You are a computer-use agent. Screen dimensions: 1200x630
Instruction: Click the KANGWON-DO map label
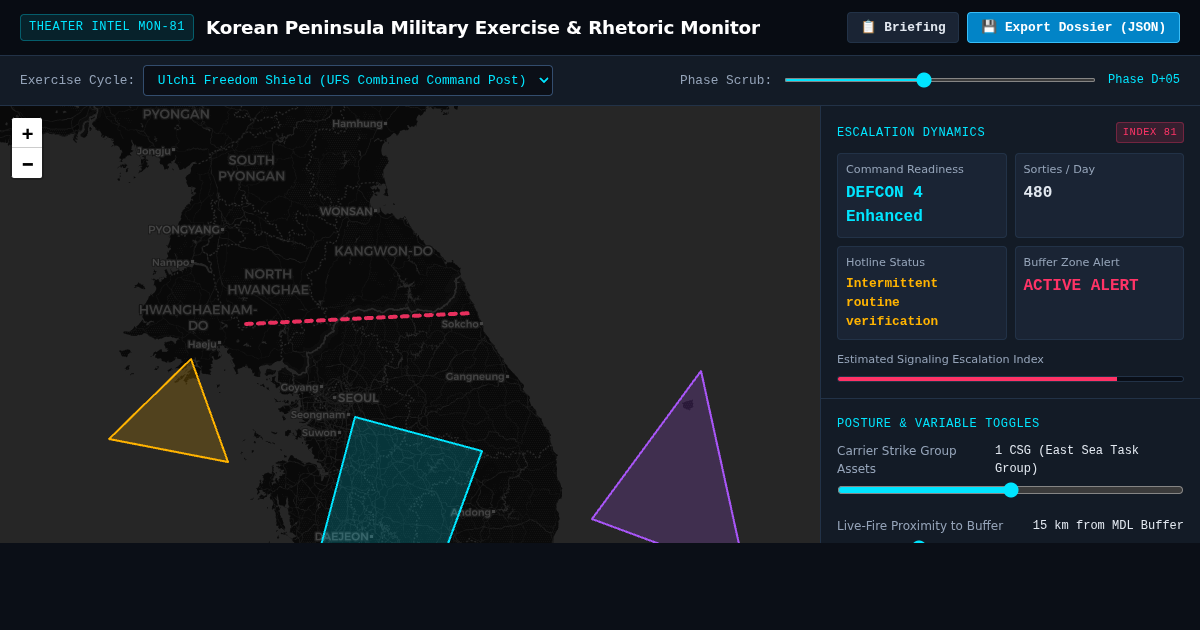point(384,251)
